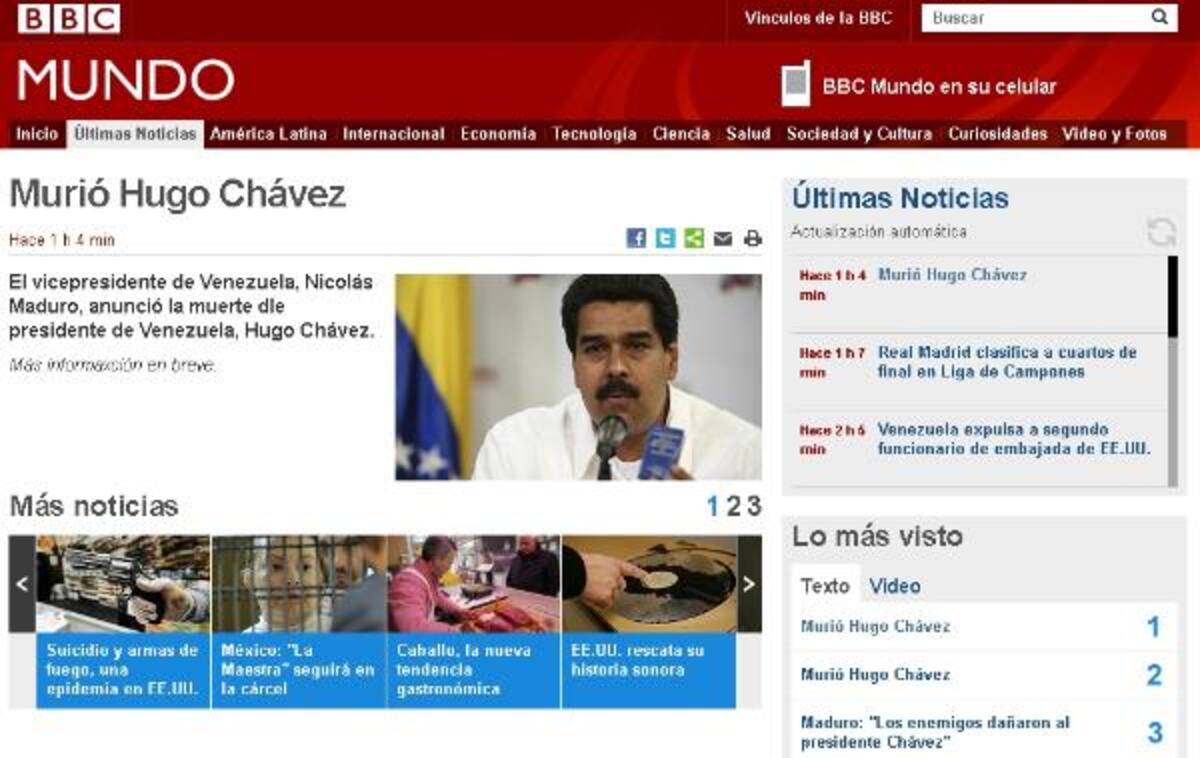Open Maduro: Los enemigos dañaron link

pyautogui.click(x=935, y=732)
